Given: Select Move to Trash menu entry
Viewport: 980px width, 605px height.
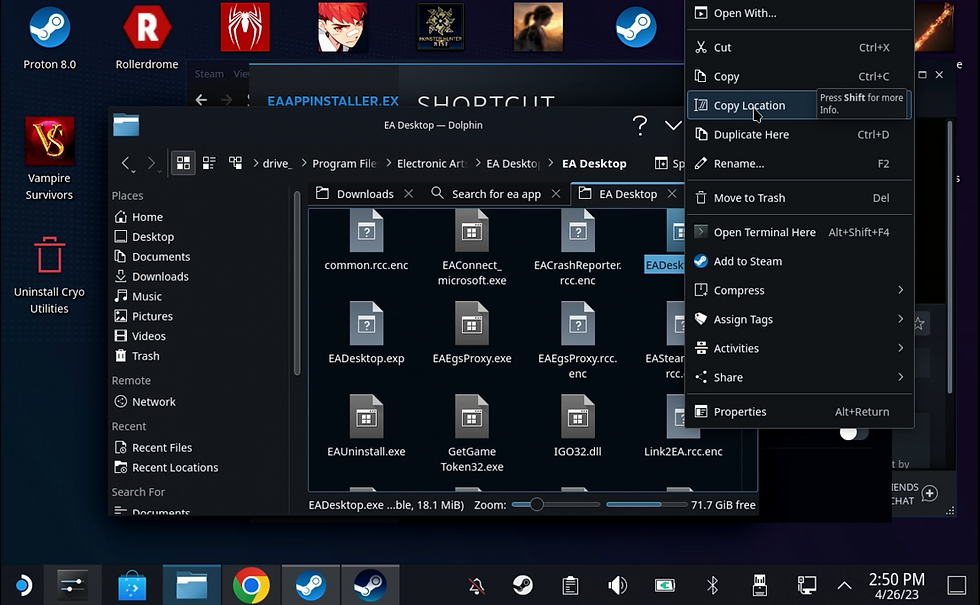Looking at the screenshot, I should (x=799, y=198).
